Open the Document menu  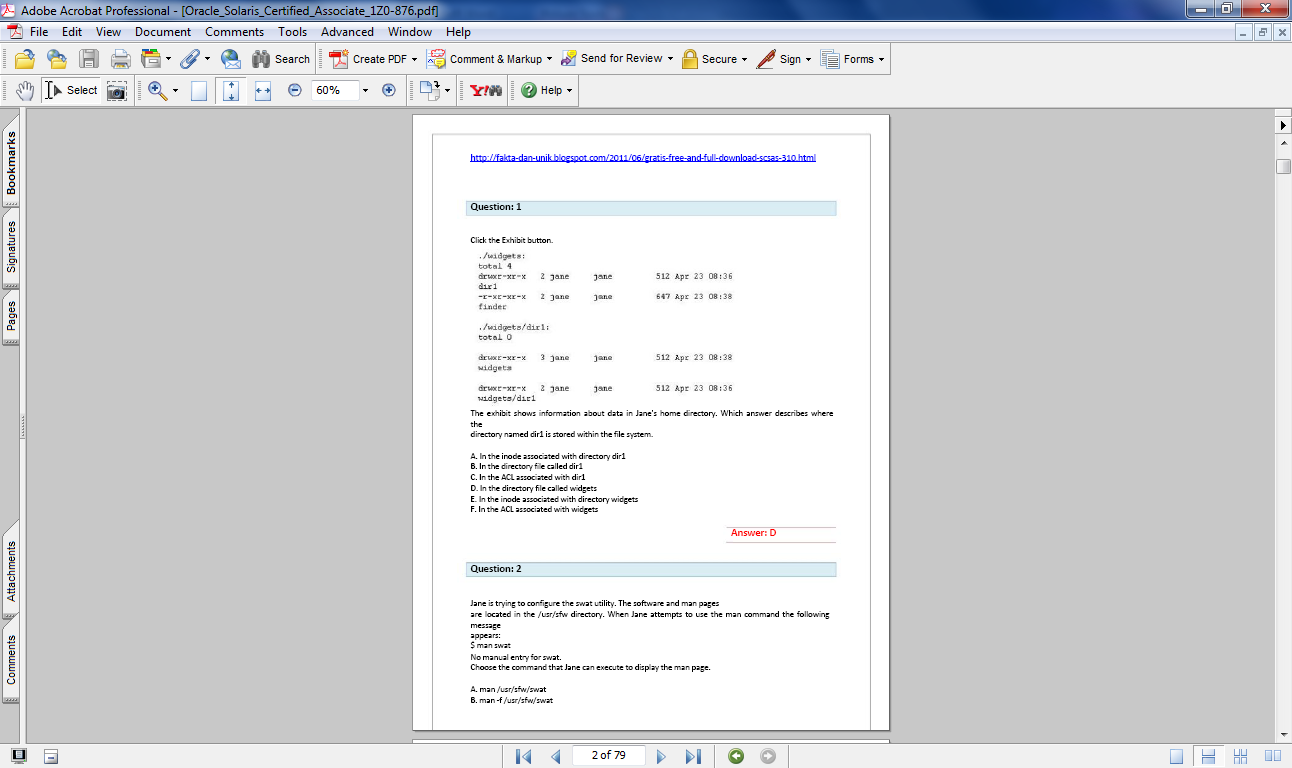163,32
